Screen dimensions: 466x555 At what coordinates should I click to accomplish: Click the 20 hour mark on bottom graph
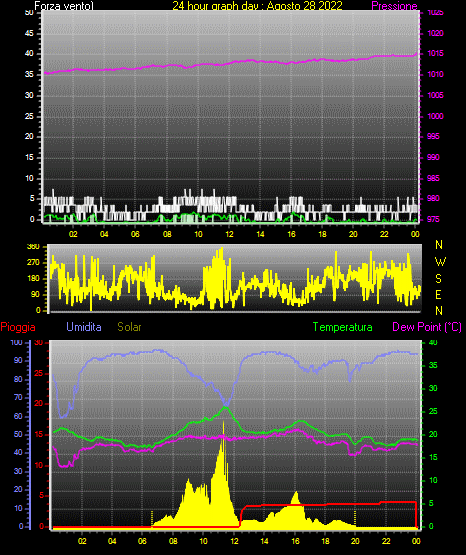[355, 541]
